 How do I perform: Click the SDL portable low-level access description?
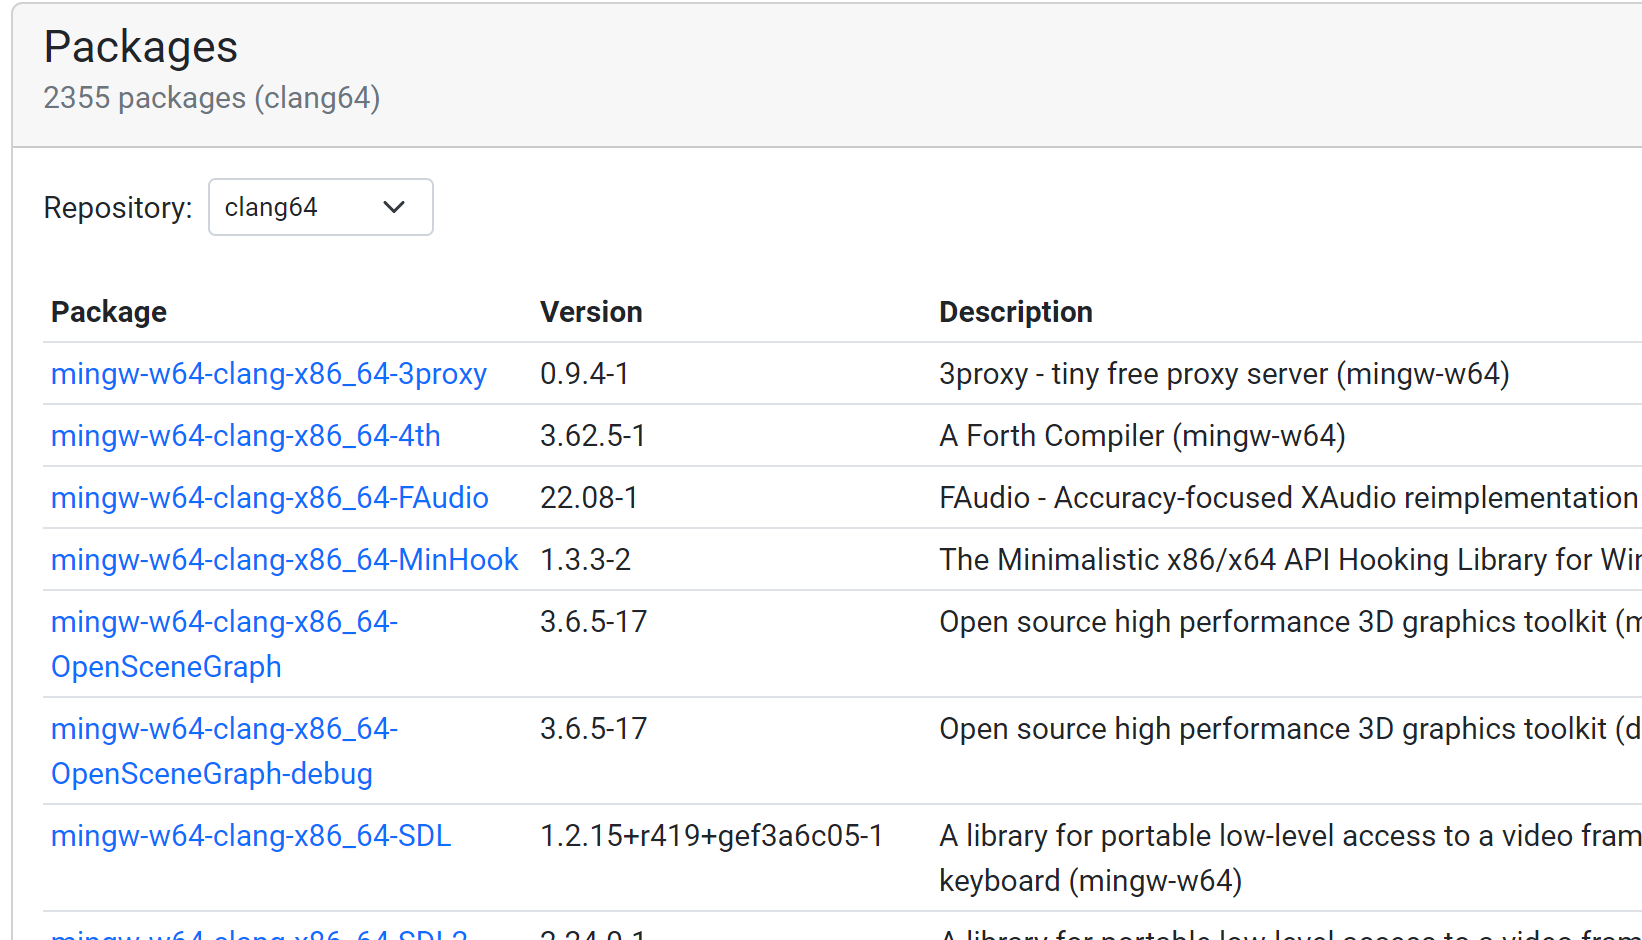1290,858
